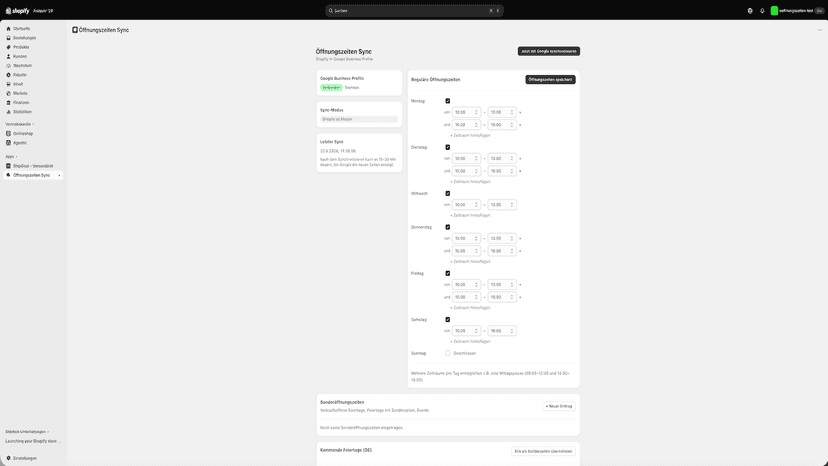Open the three-dot menu at top right of page
The height and width of the screenshot is (466, 828).
tap(820, 30)
